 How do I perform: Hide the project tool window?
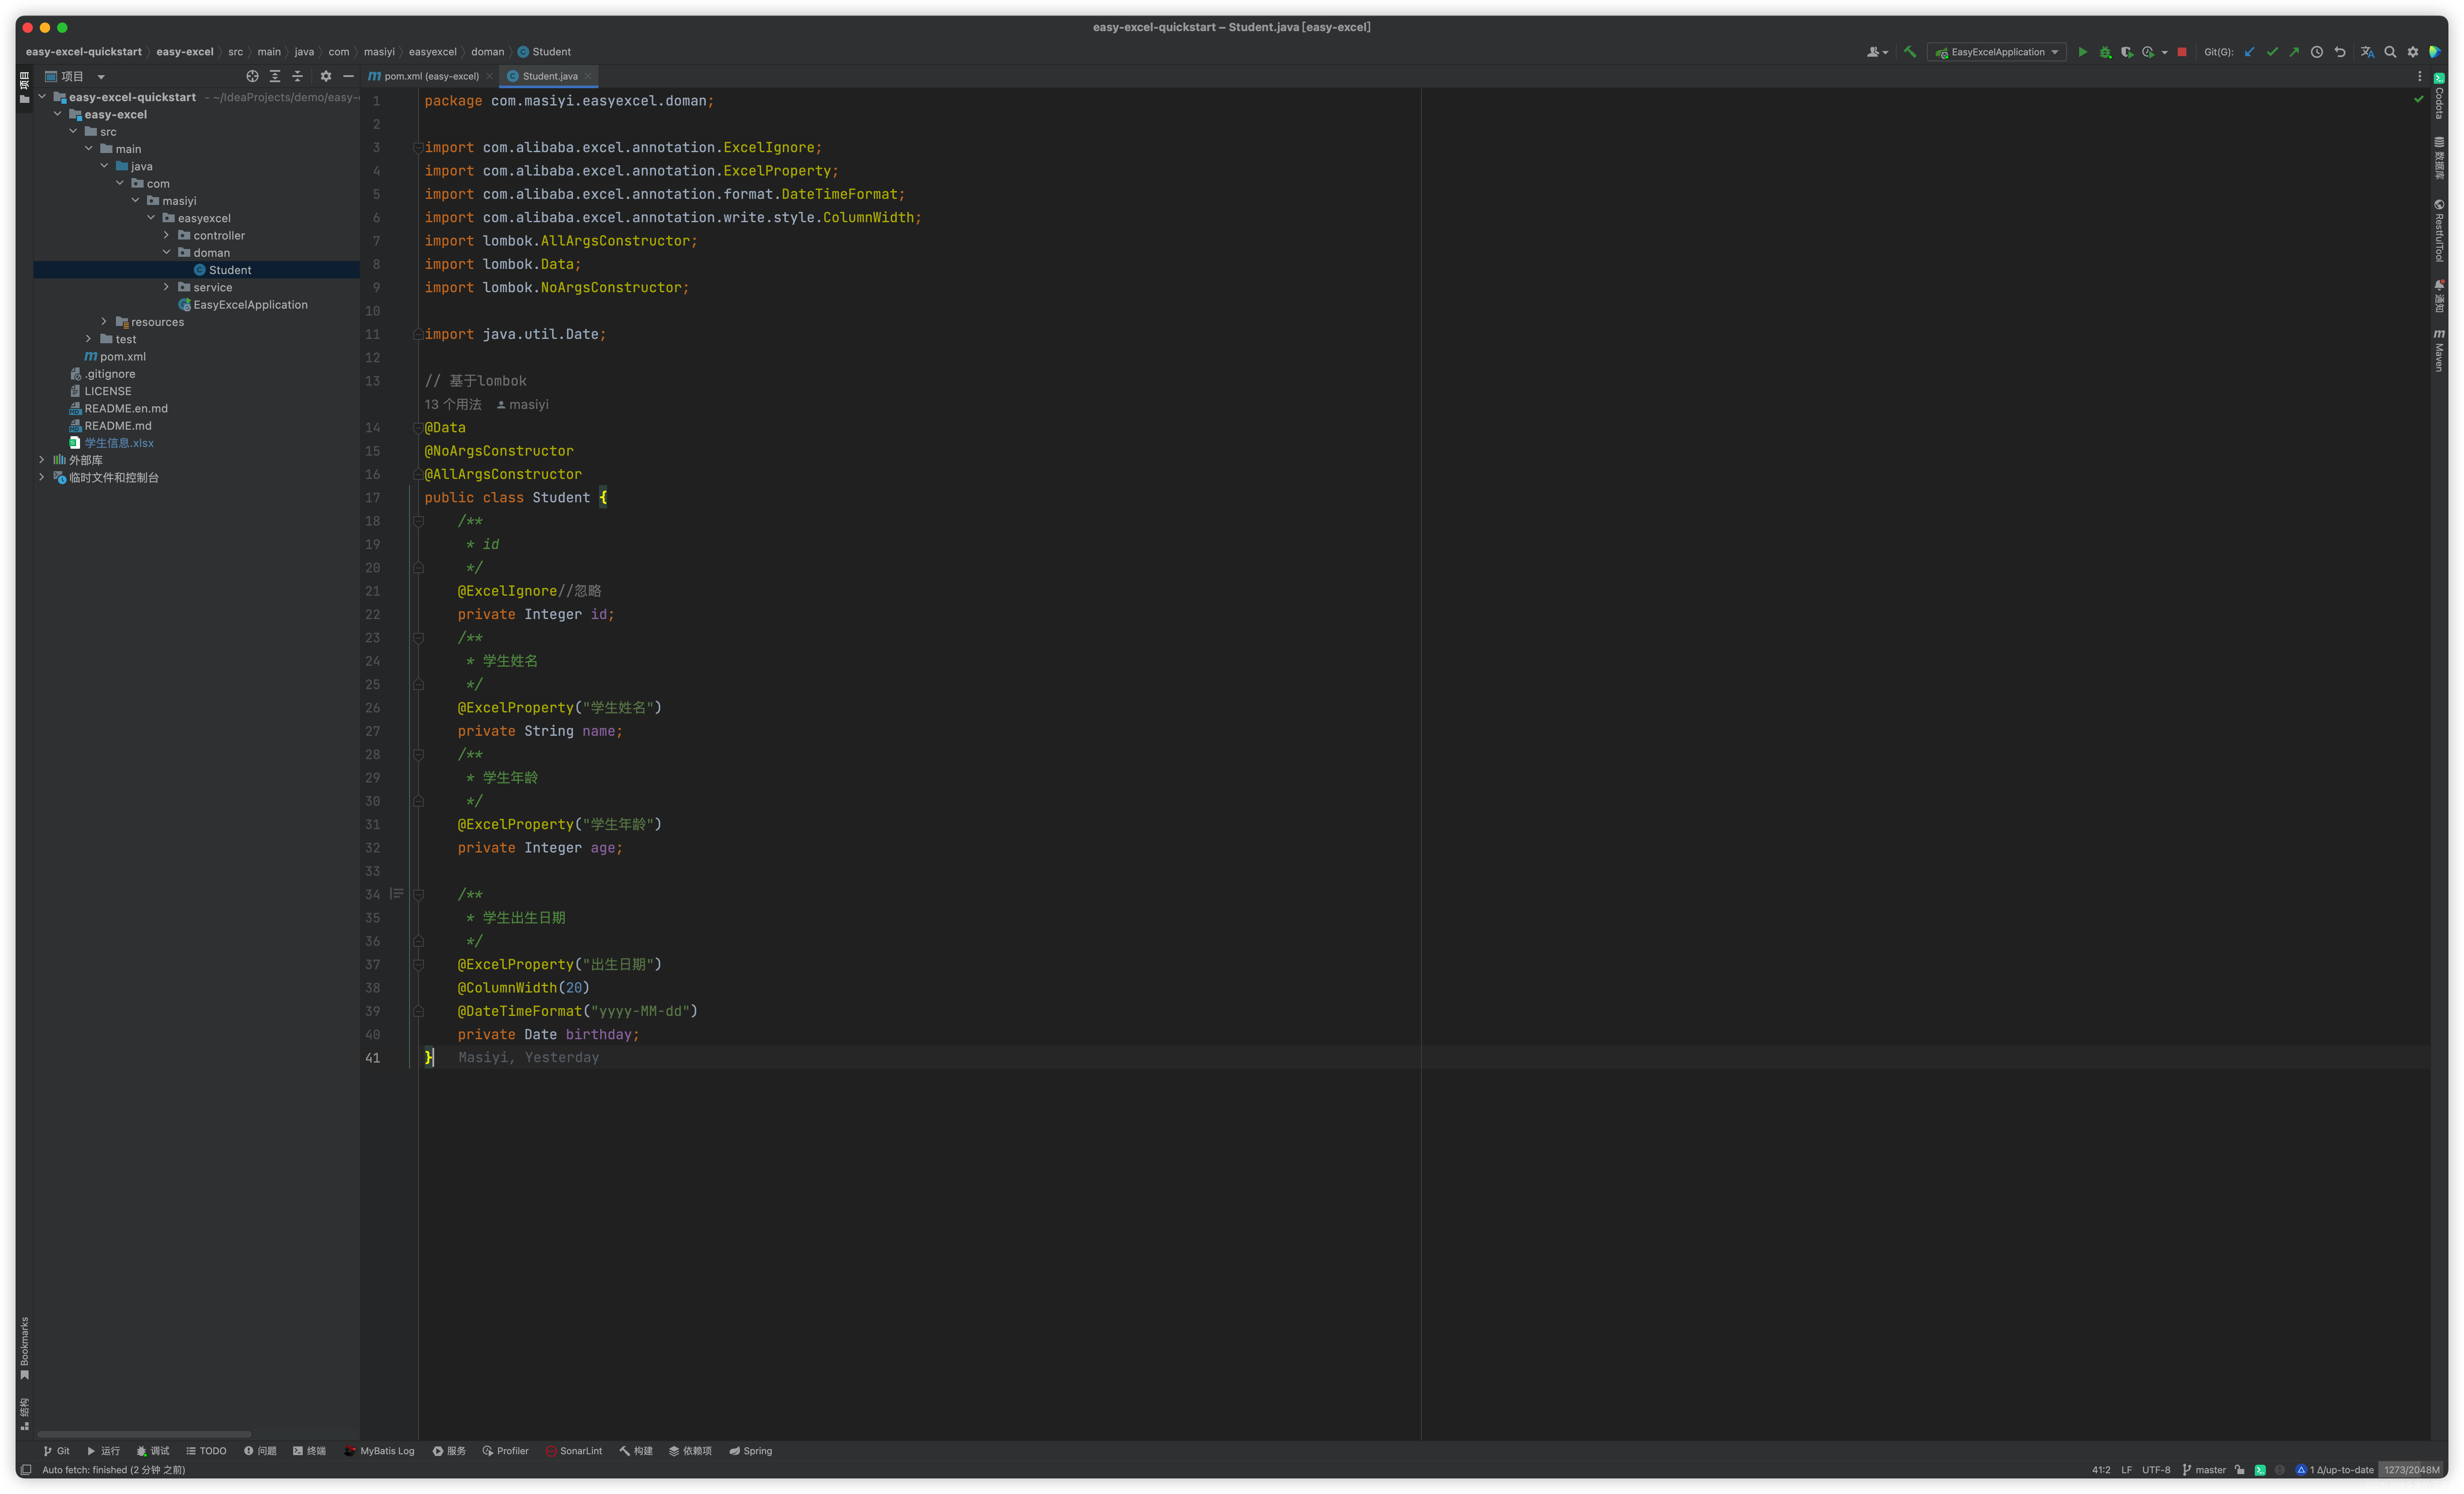(348, 76)
